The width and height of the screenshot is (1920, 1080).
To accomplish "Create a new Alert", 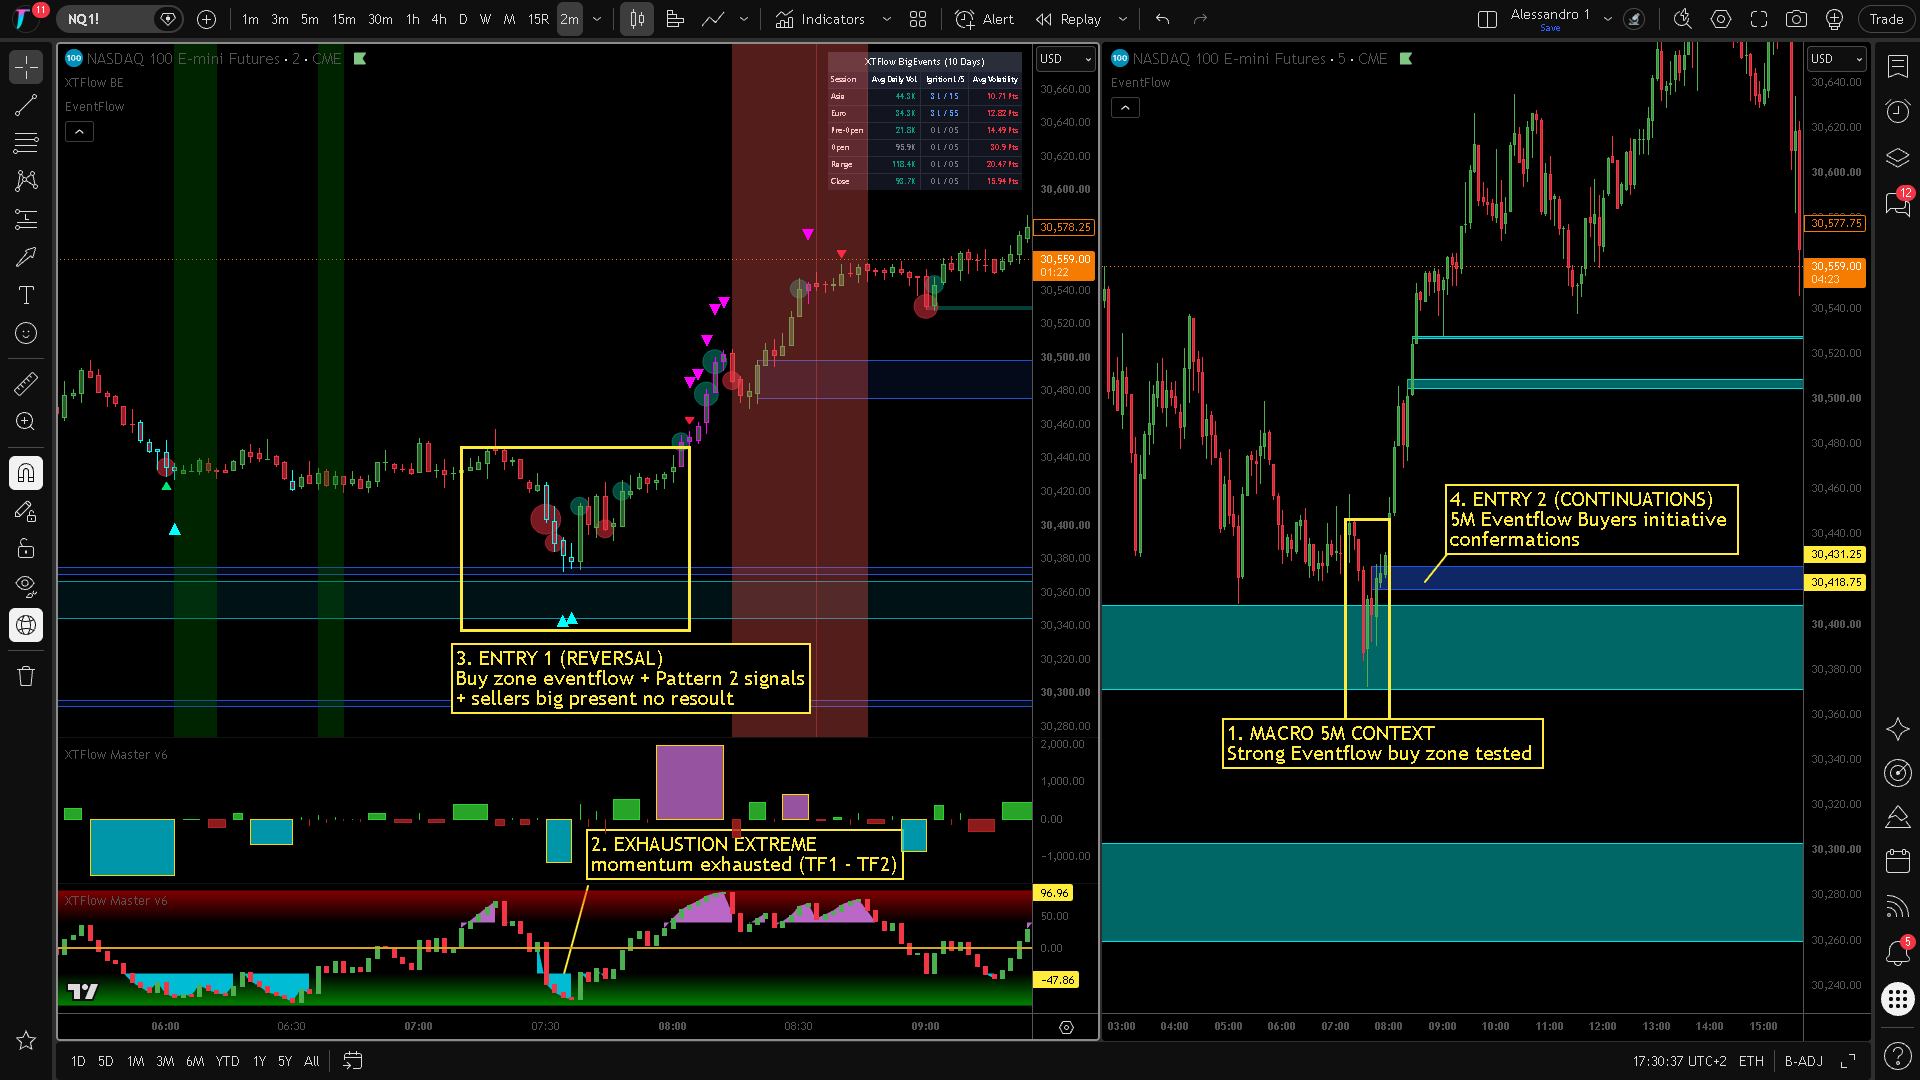I will coord(984,19).
